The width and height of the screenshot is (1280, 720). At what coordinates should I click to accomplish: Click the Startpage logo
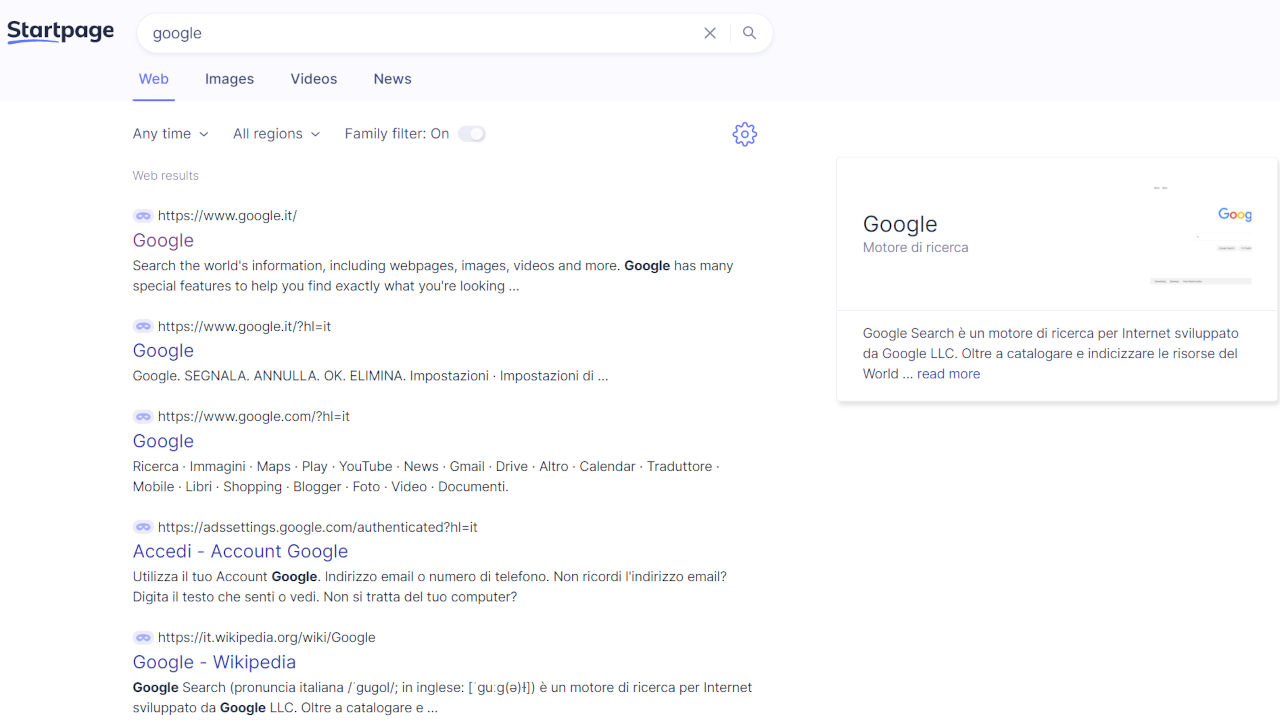point(61,32)
